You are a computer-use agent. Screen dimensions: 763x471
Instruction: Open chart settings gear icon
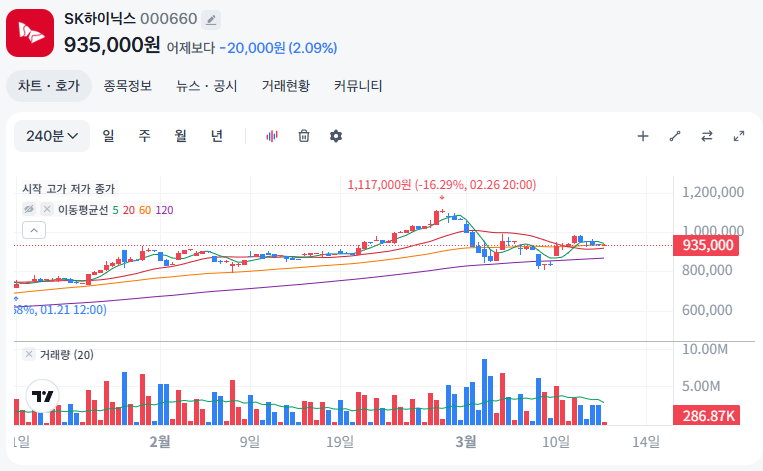pos(336,136)
